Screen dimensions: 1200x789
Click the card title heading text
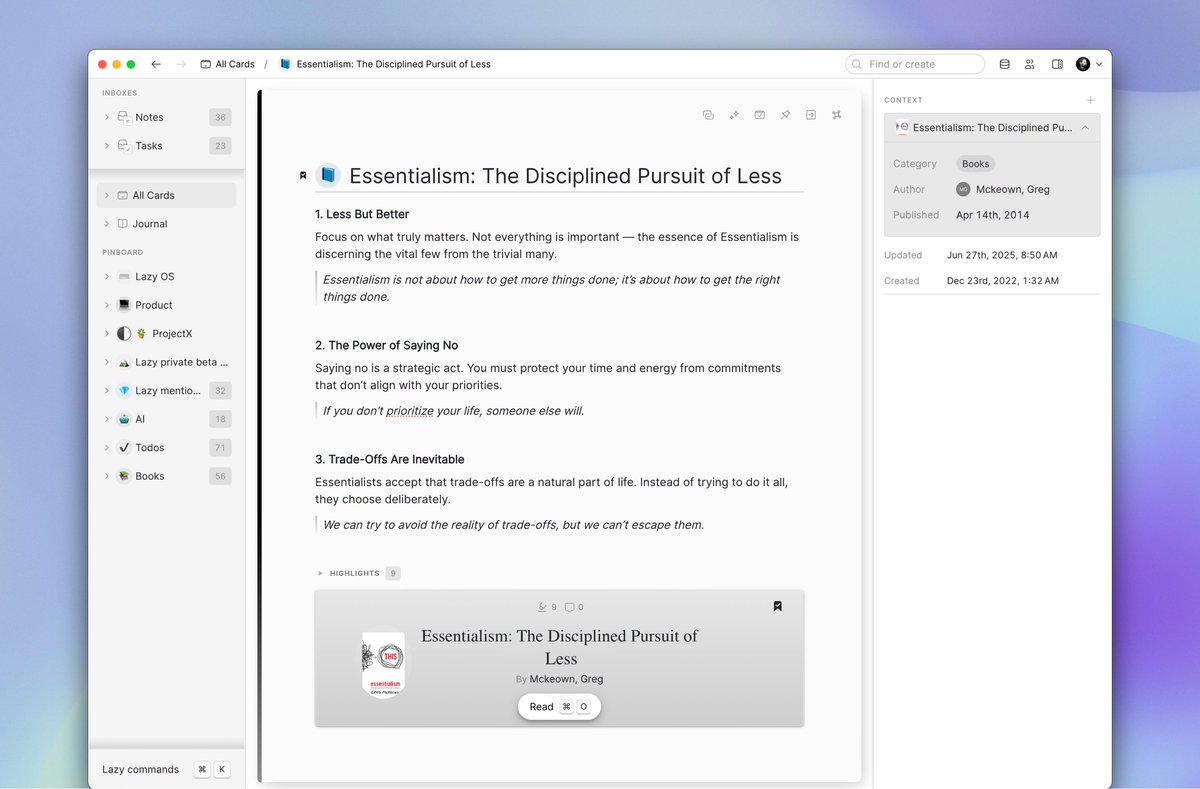pyautogui.click(x=565, y=176)
